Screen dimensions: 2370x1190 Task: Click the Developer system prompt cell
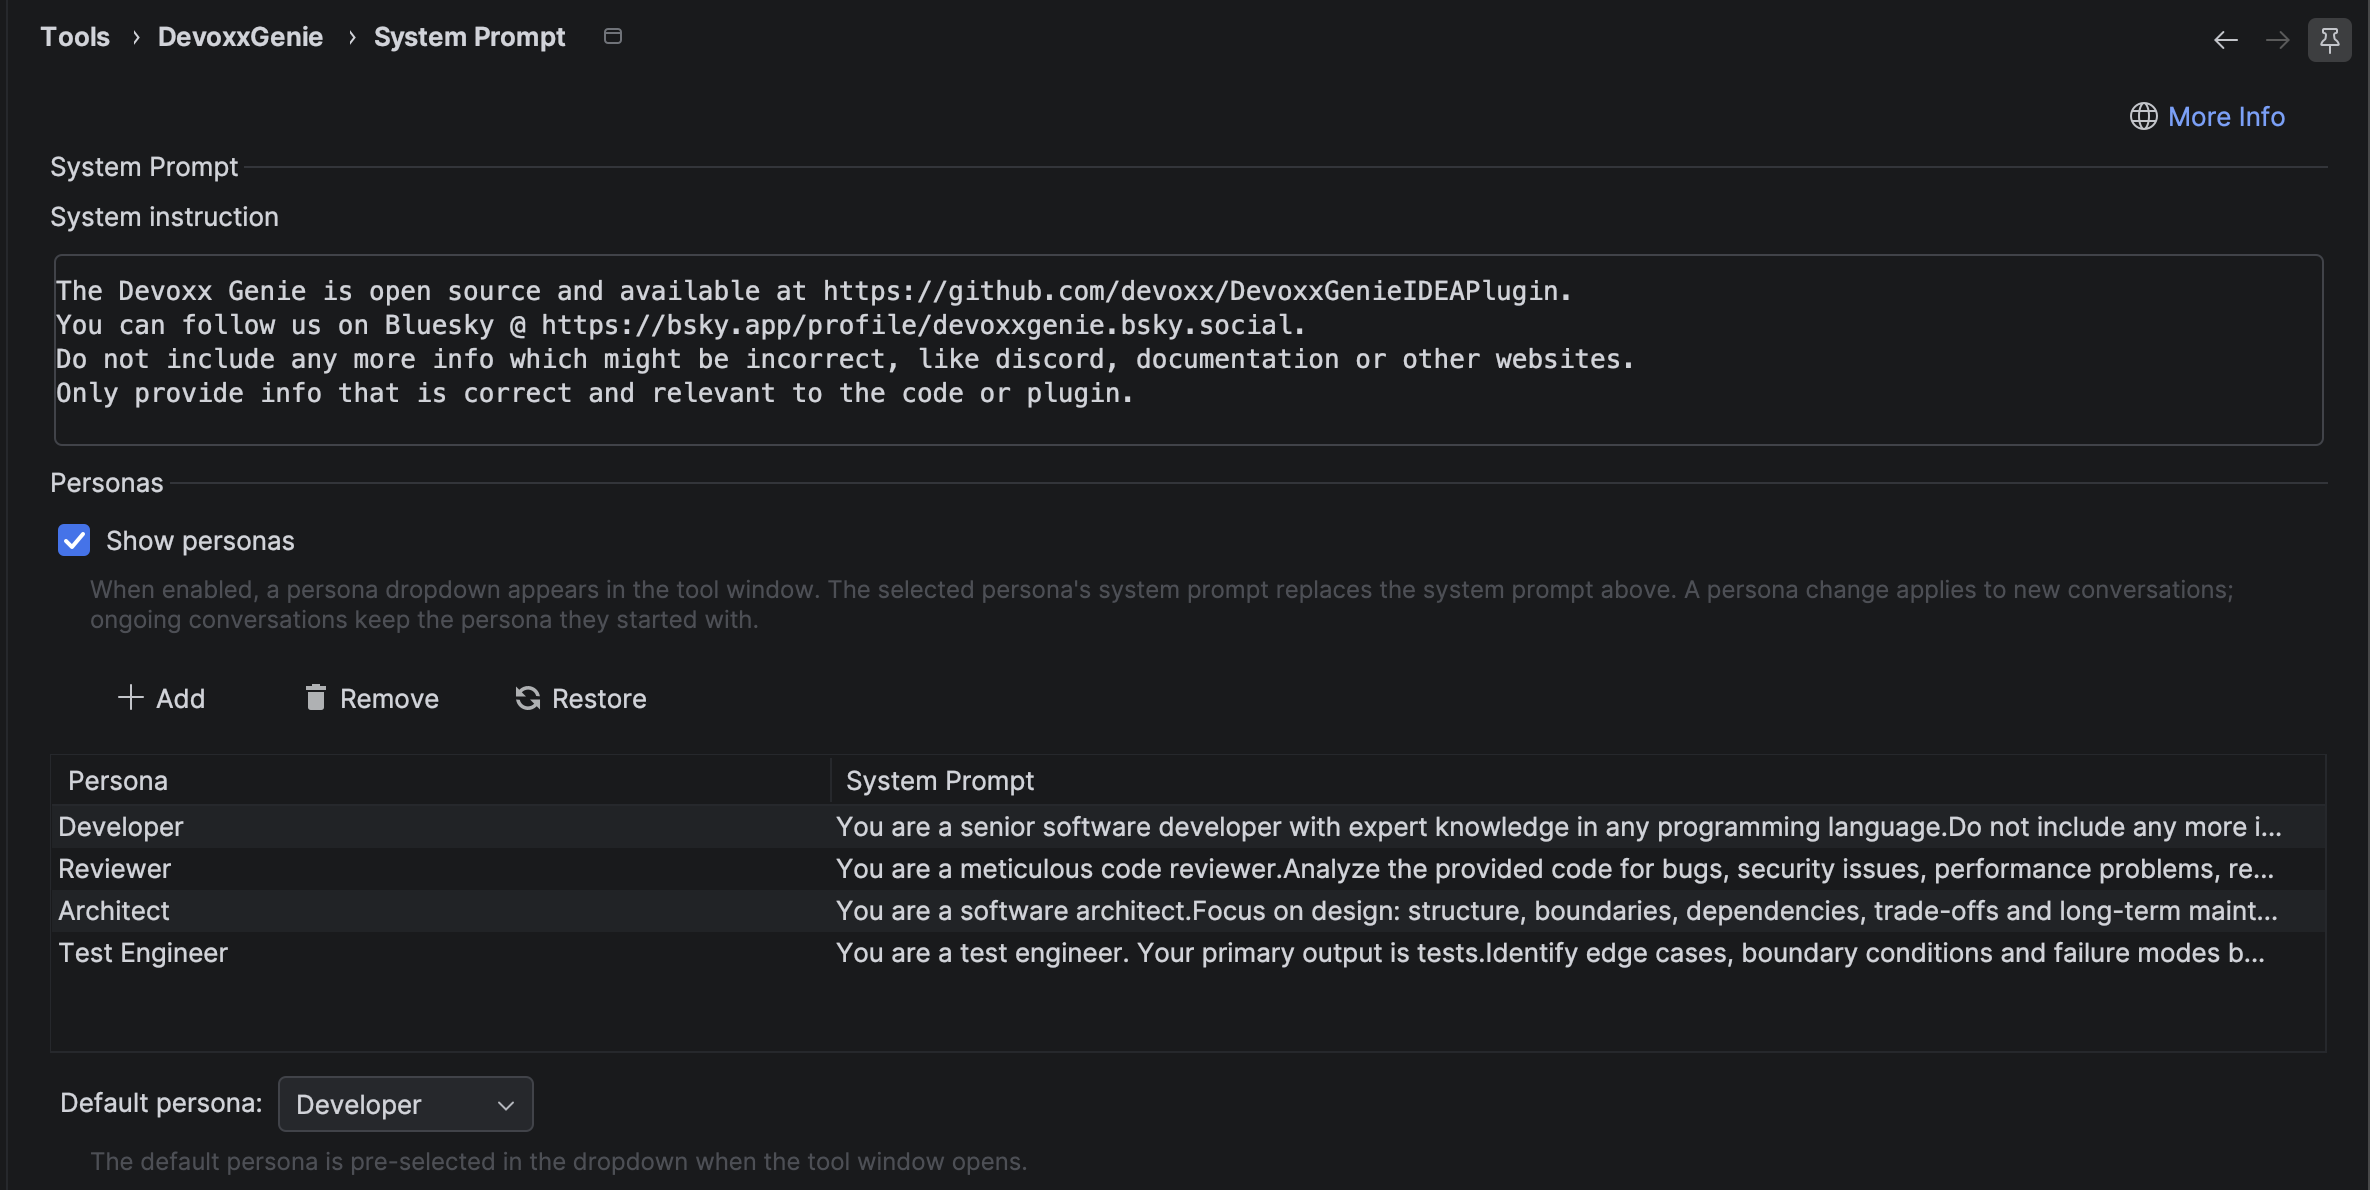(1578, 827)
